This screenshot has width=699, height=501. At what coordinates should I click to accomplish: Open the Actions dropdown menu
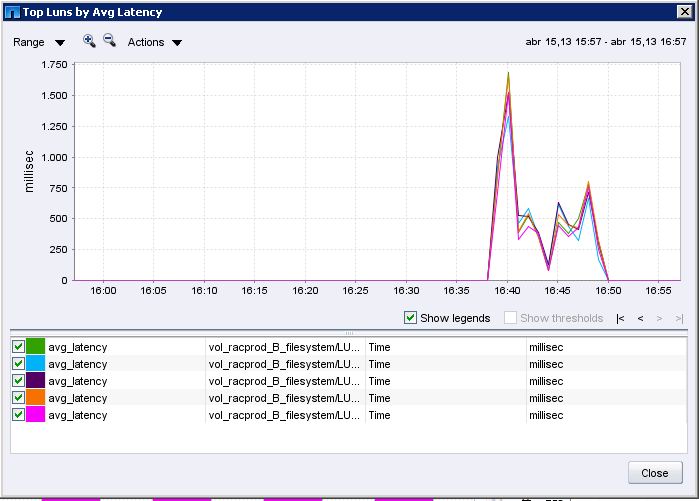point(155,43)
